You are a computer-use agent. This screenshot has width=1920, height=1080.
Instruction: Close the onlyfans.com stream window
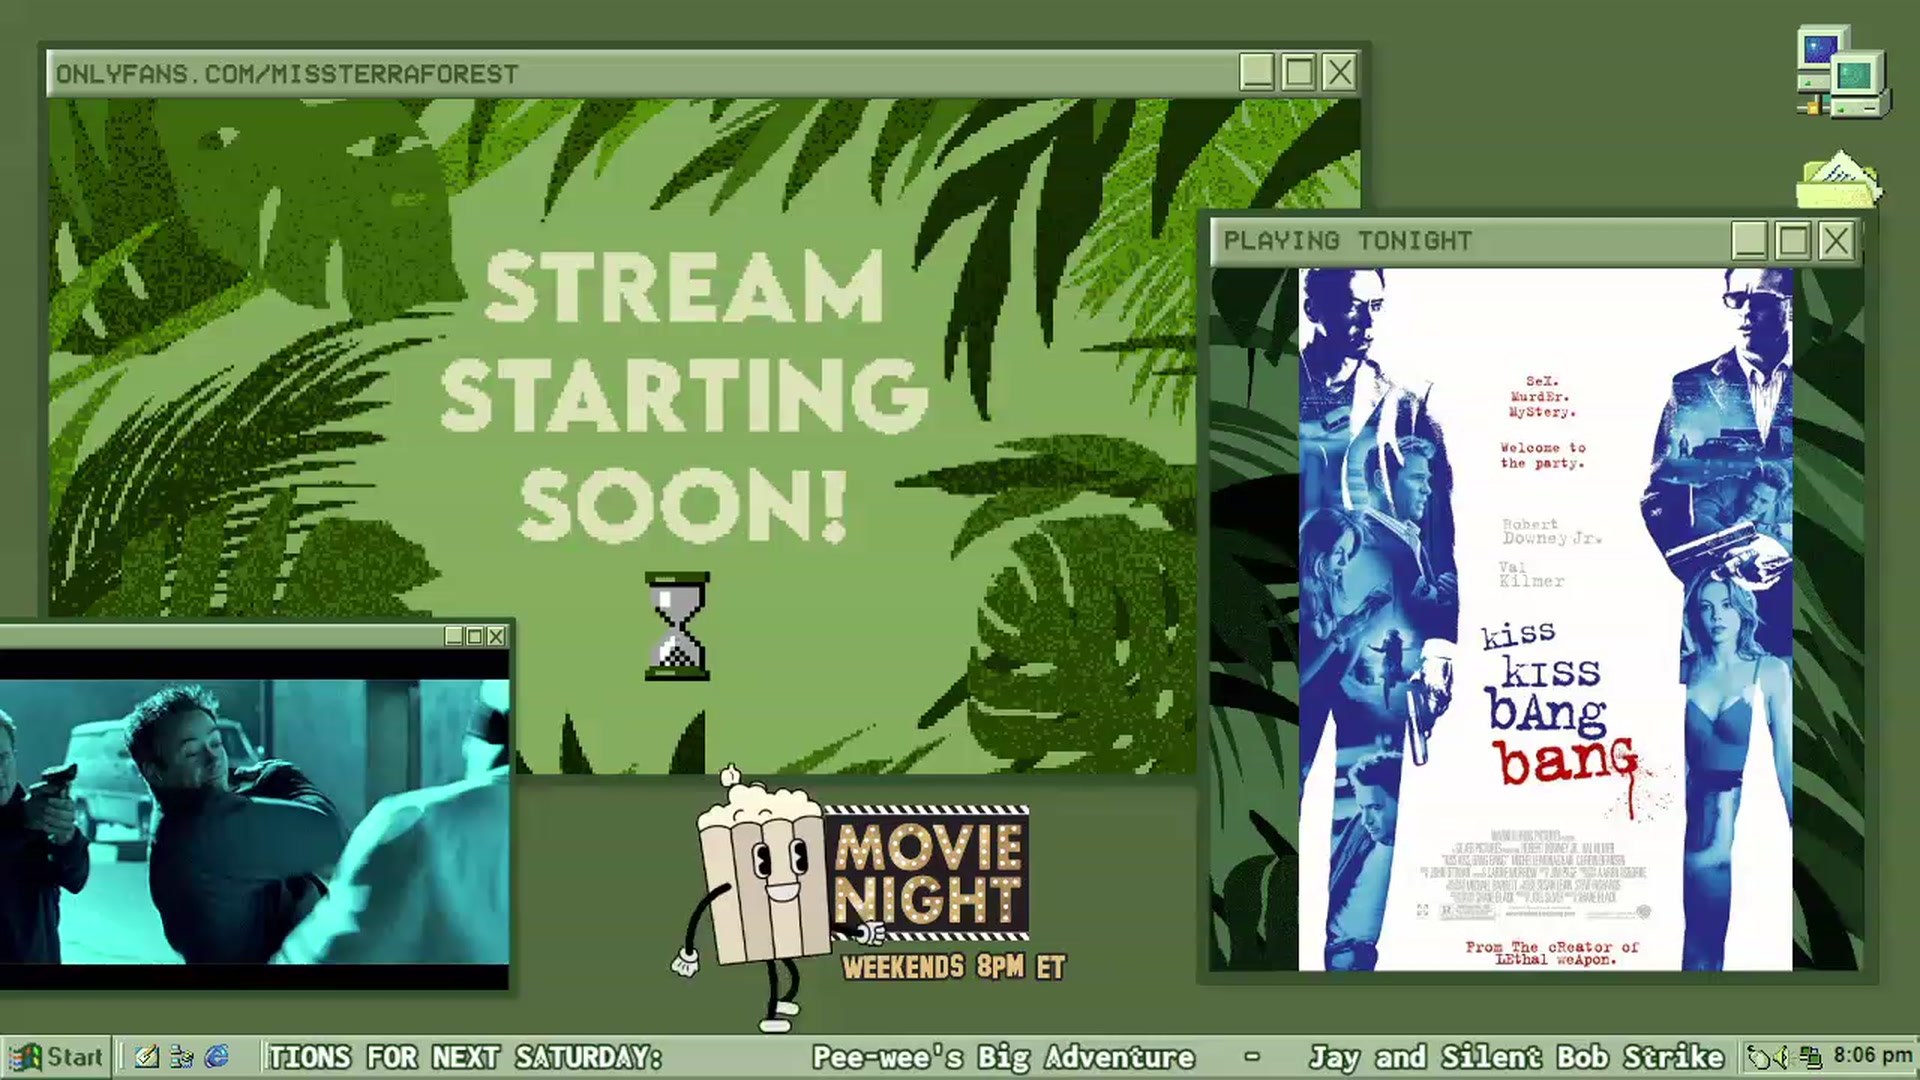coord(1339,73)
